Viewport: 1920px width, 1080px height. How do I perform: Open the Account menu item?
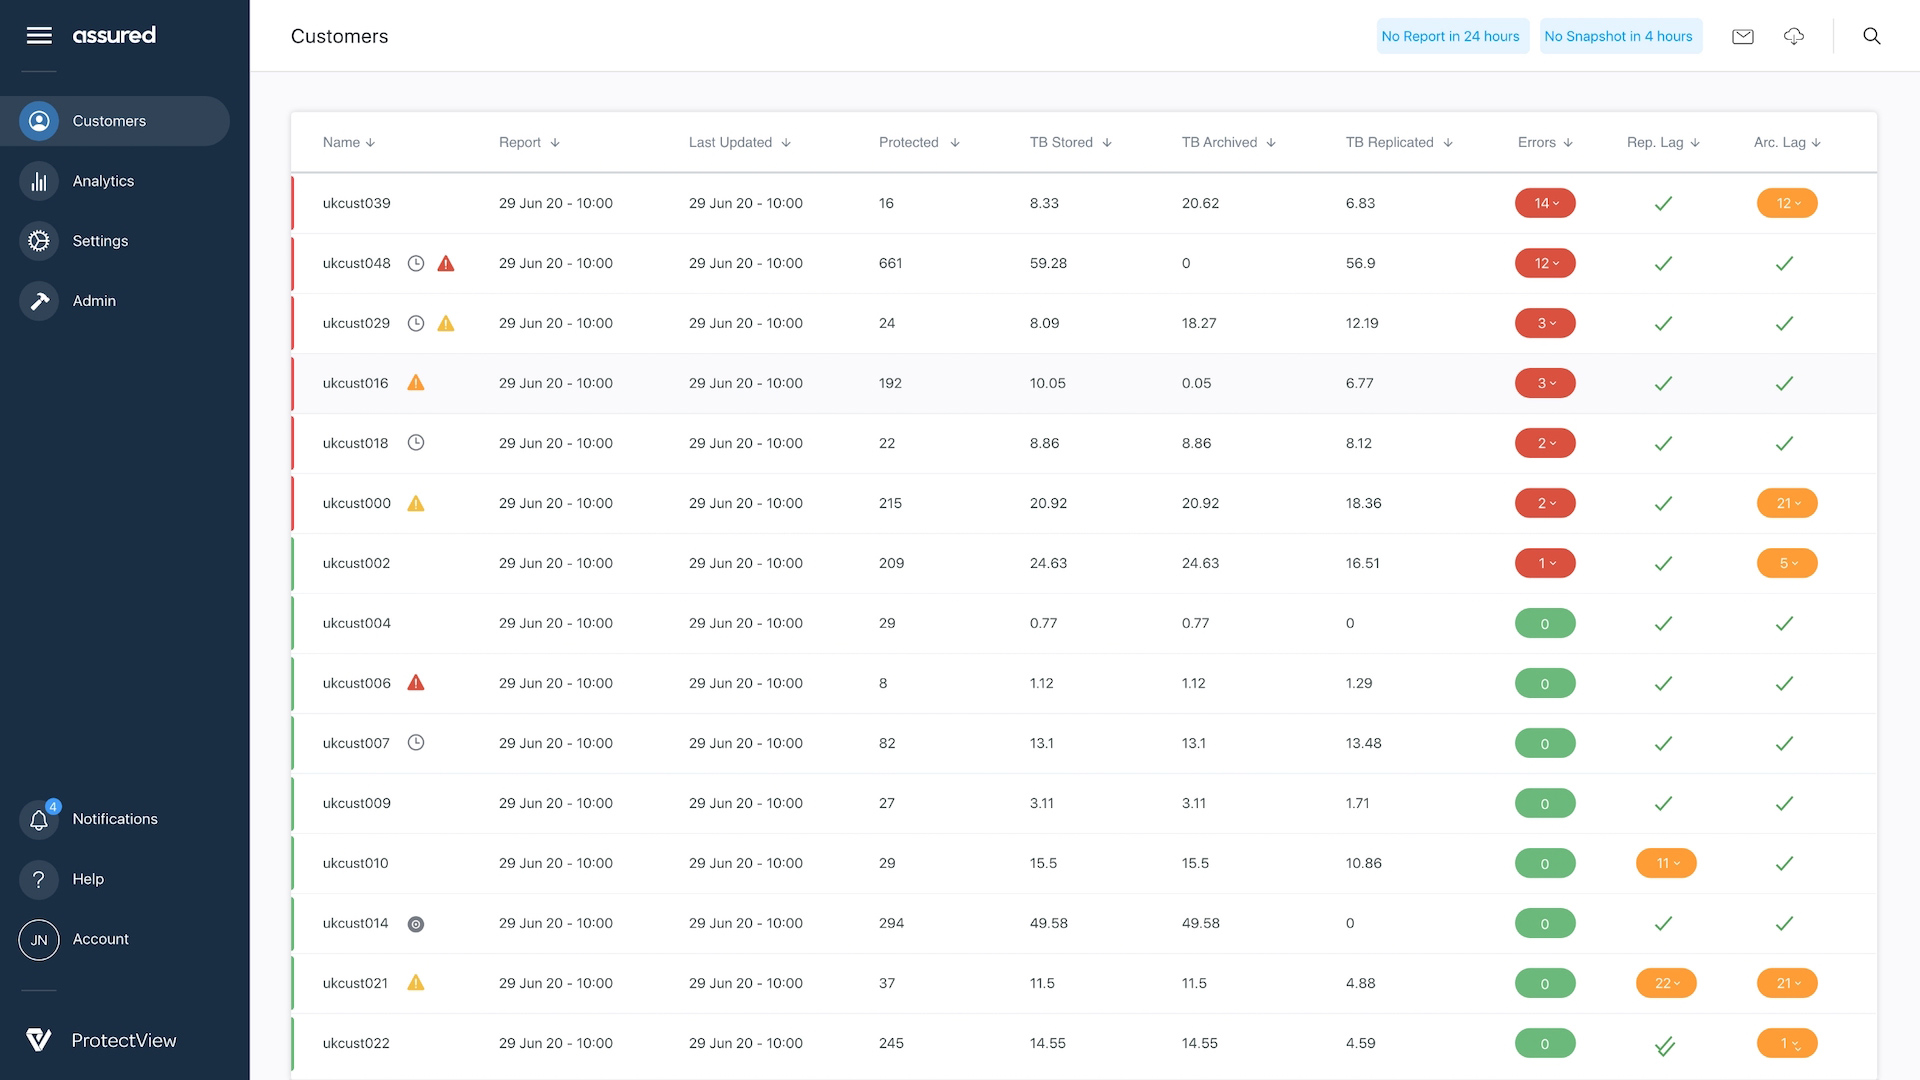click(100, 939)
